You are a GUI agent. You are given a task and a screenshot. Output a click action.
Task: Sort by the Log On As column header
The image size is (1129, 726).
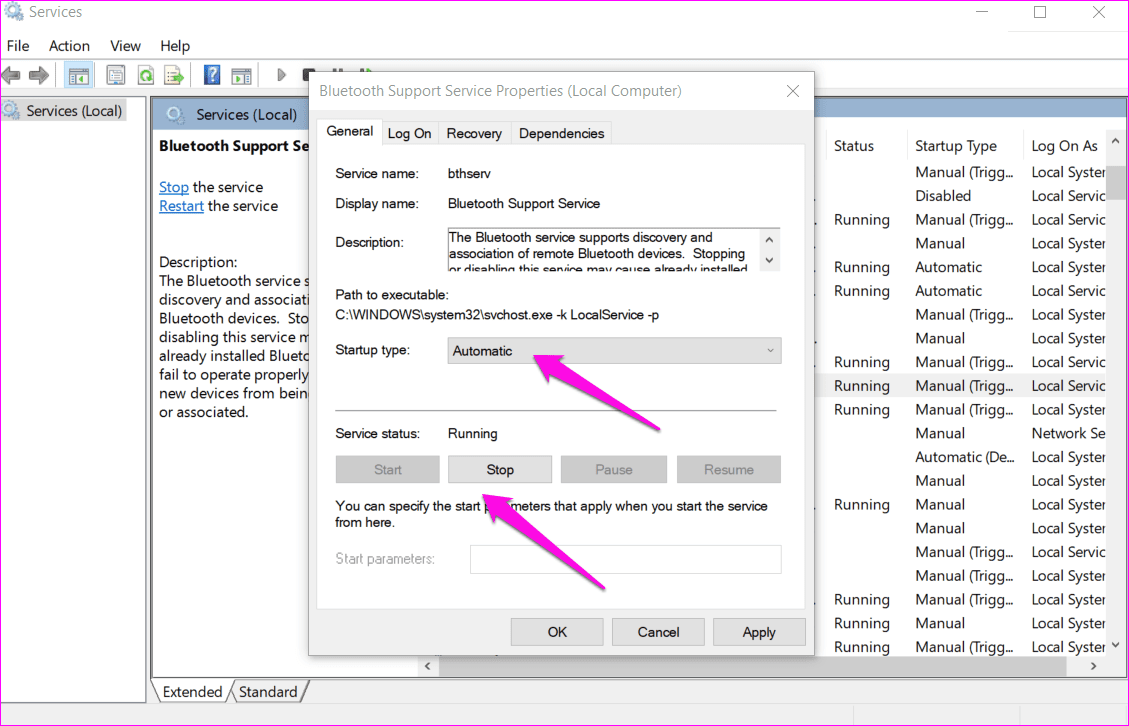click(1064, 146)
